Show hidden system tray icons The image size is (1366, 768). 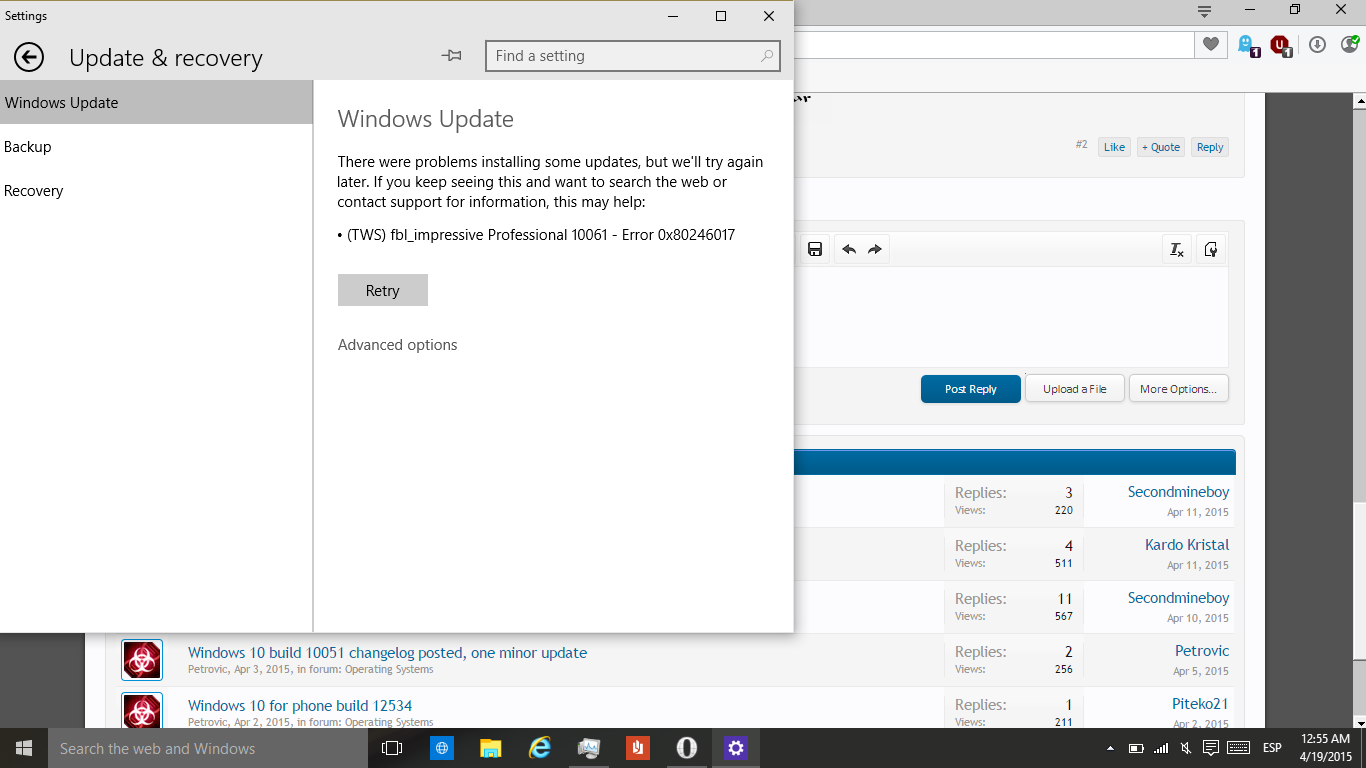[x=1110, y=748]
